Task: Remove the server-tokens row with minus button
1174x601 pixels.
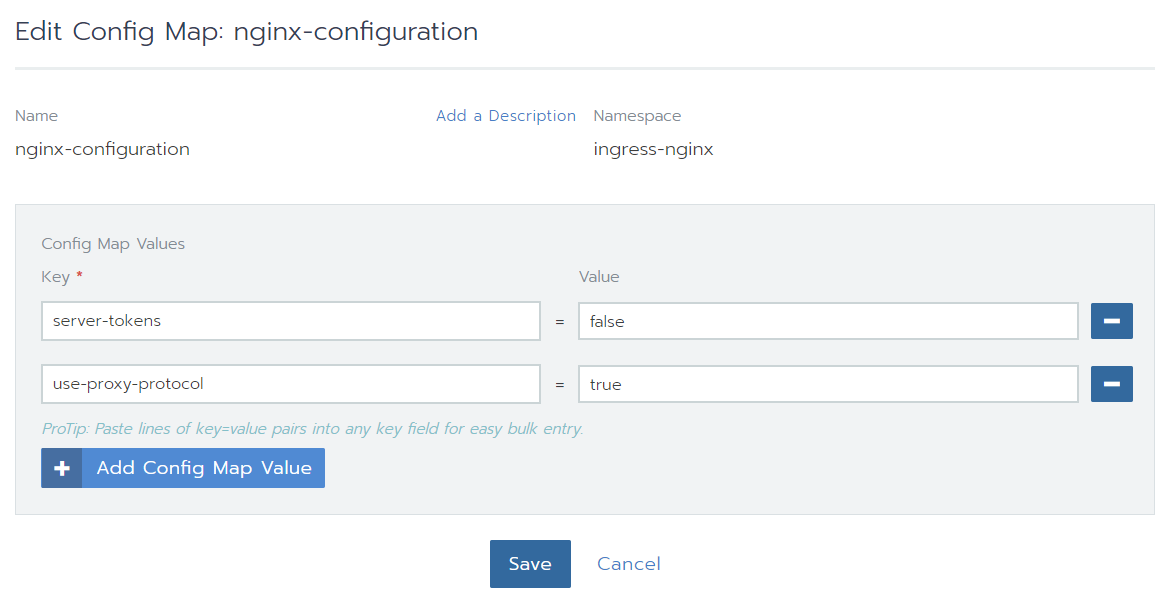Action: (x=1111, y=321)
